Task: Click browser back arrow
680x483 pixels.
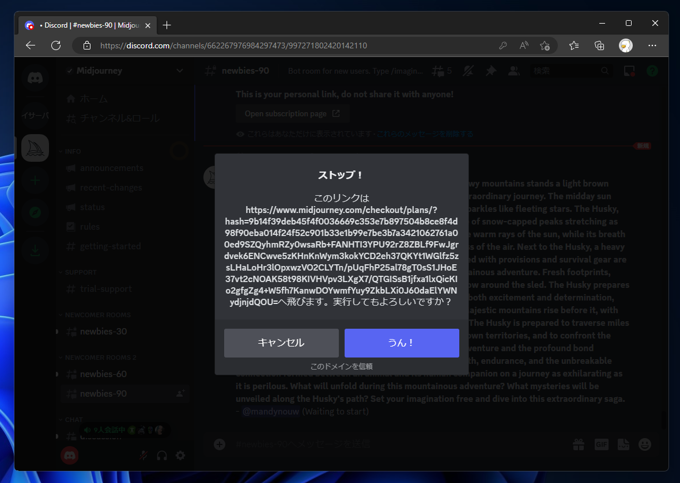Action: coord(30,46)
